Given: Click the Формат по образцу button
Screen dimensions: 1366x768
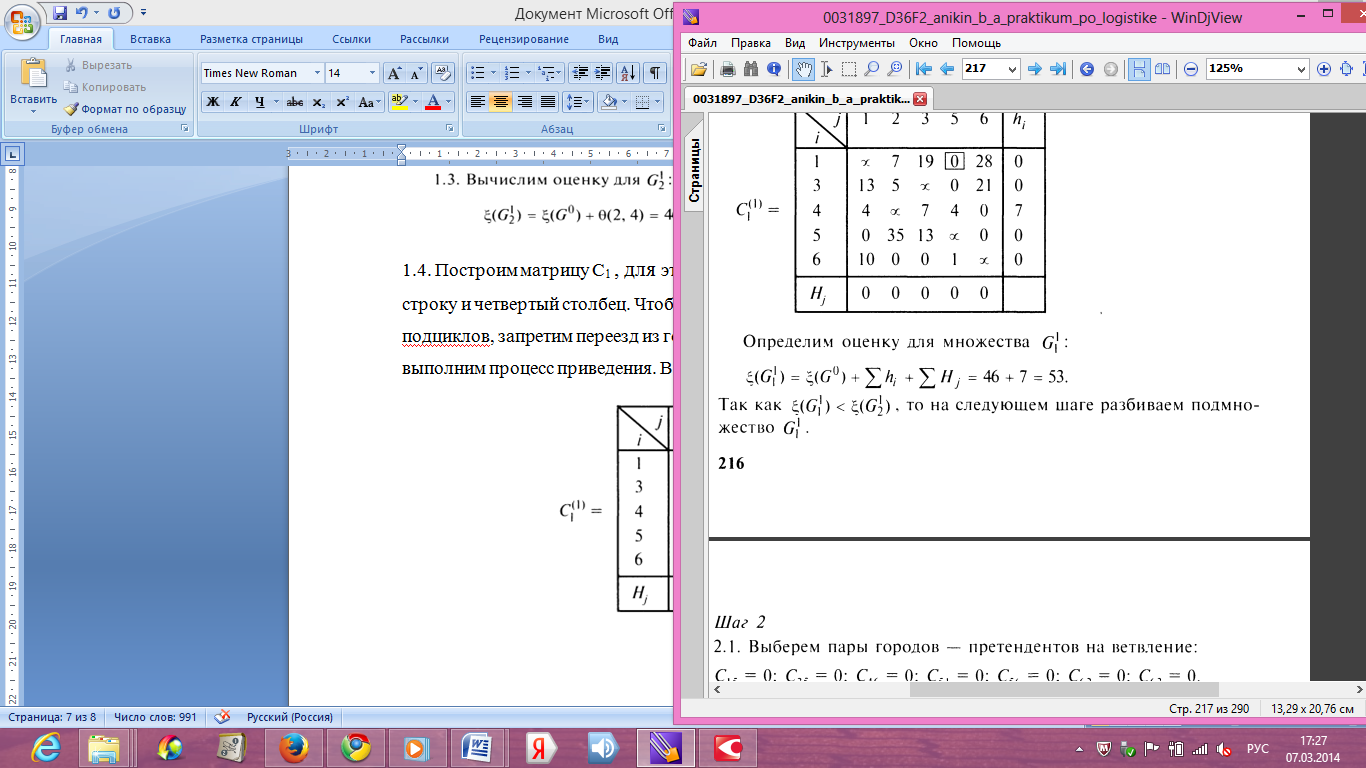Looking at the screenshot, I should click(125, 109).
